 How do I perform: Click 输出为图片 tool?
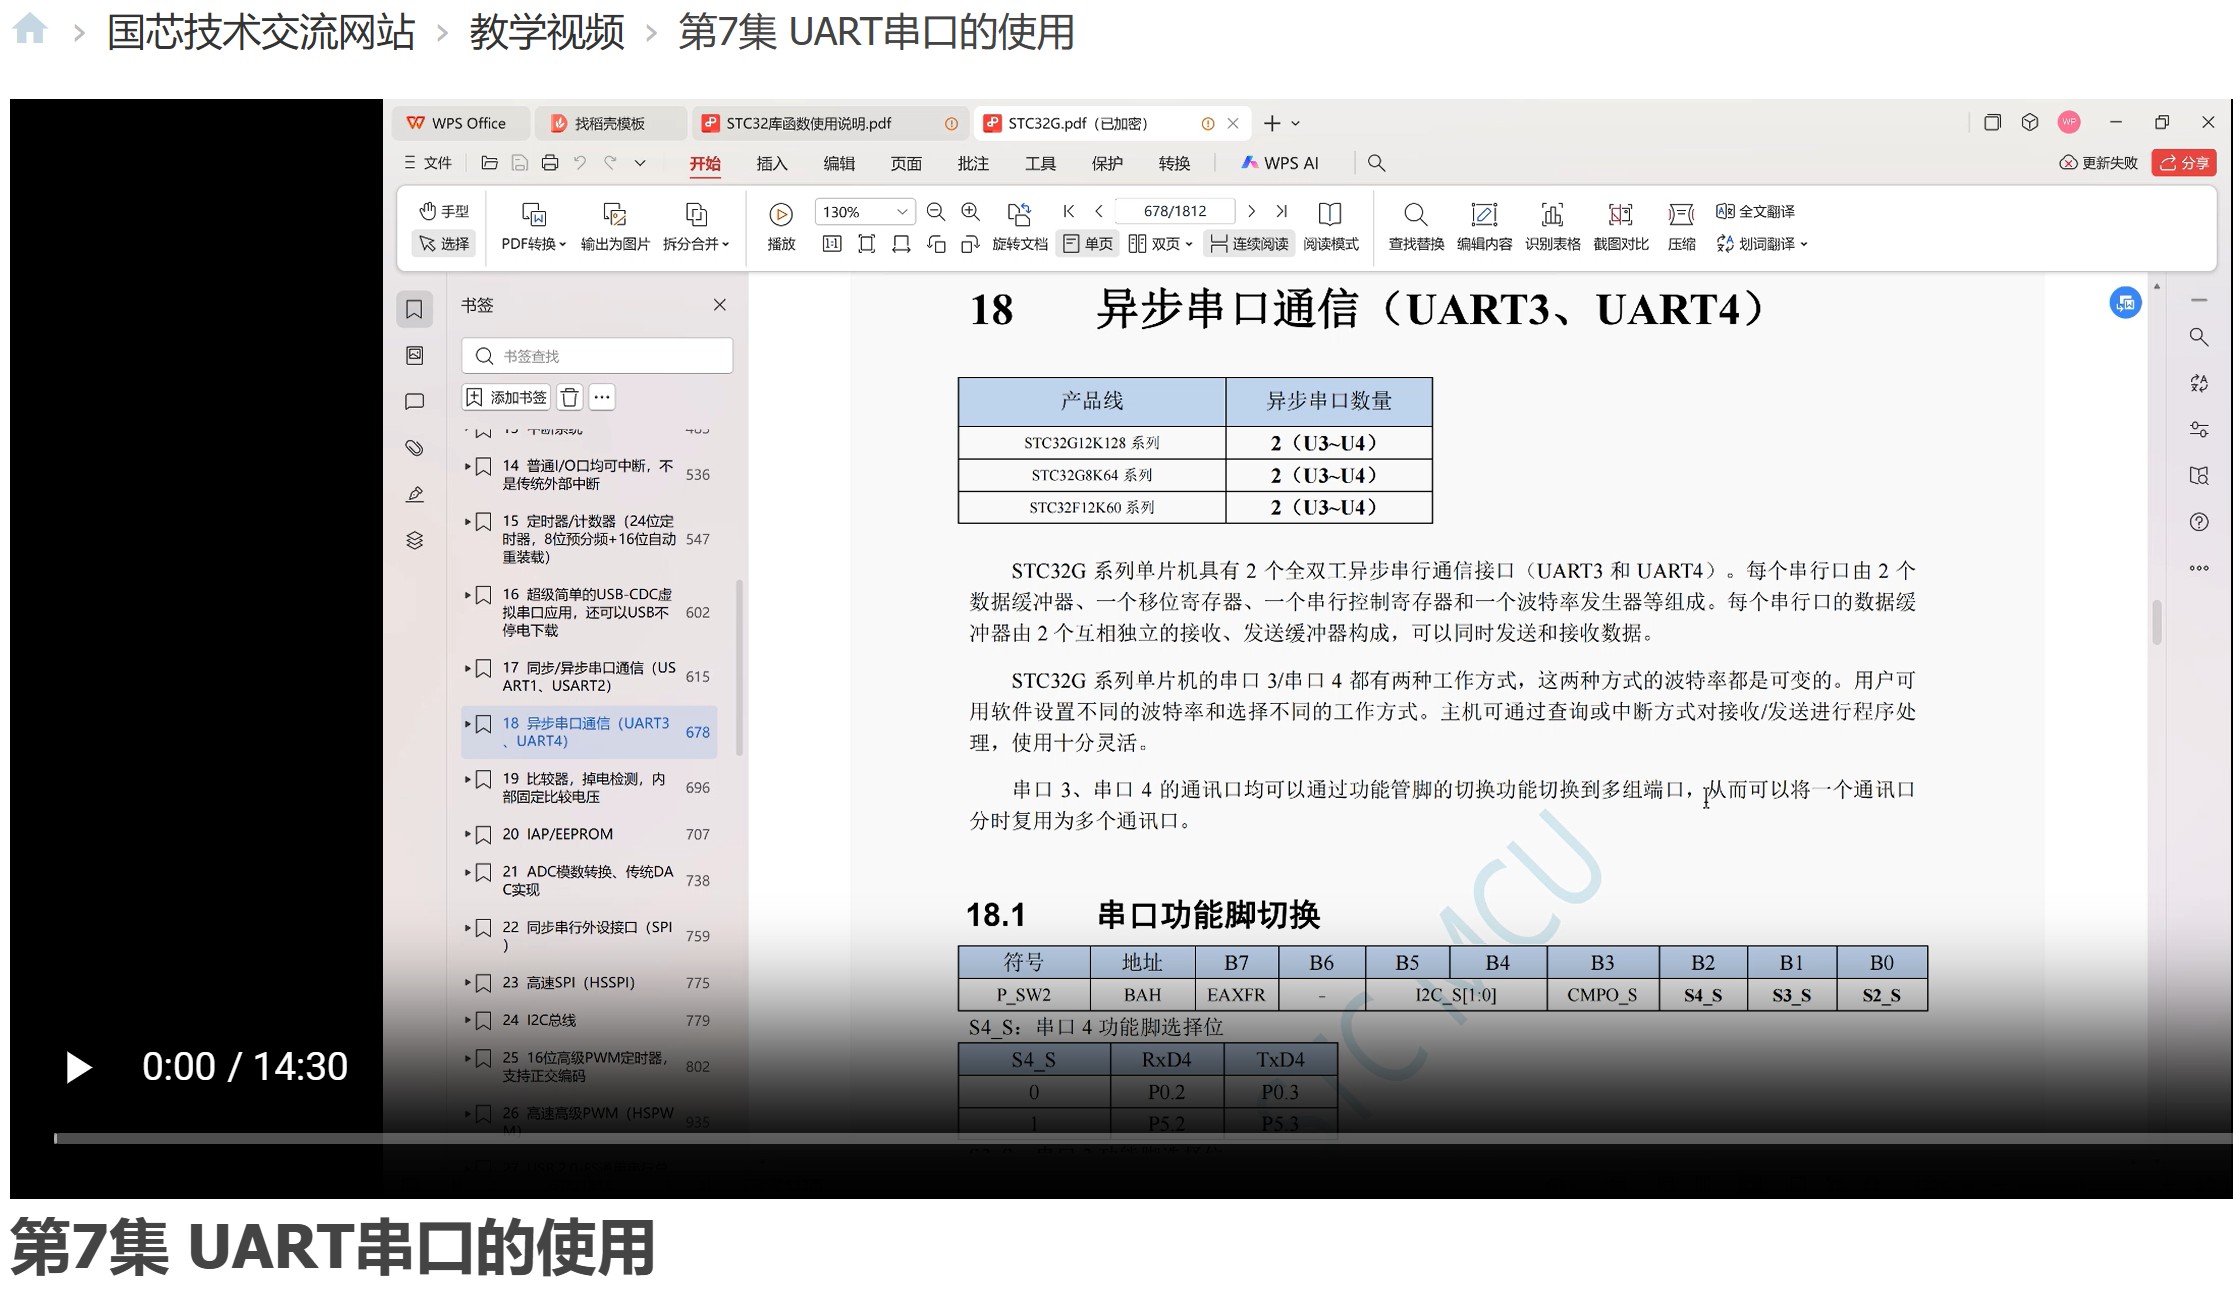point(615,227)
